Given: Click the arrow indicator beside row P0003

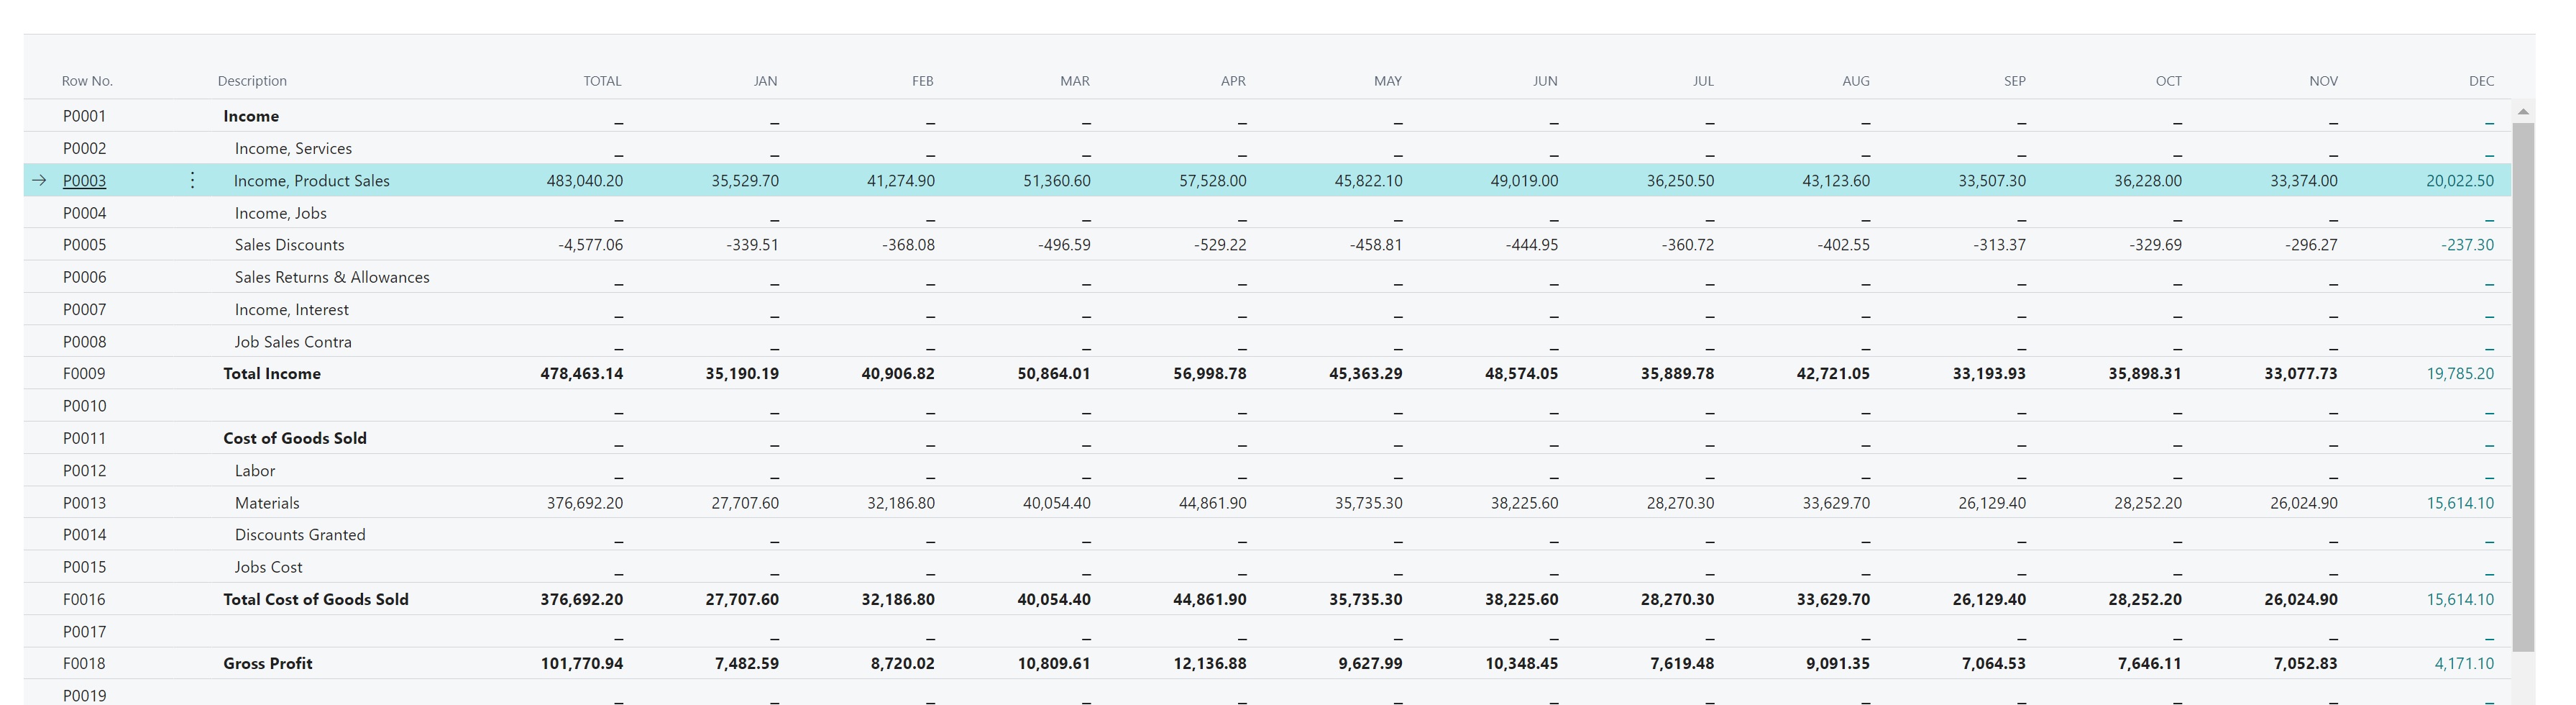Looking at the screenshot, I should [38, 180].
